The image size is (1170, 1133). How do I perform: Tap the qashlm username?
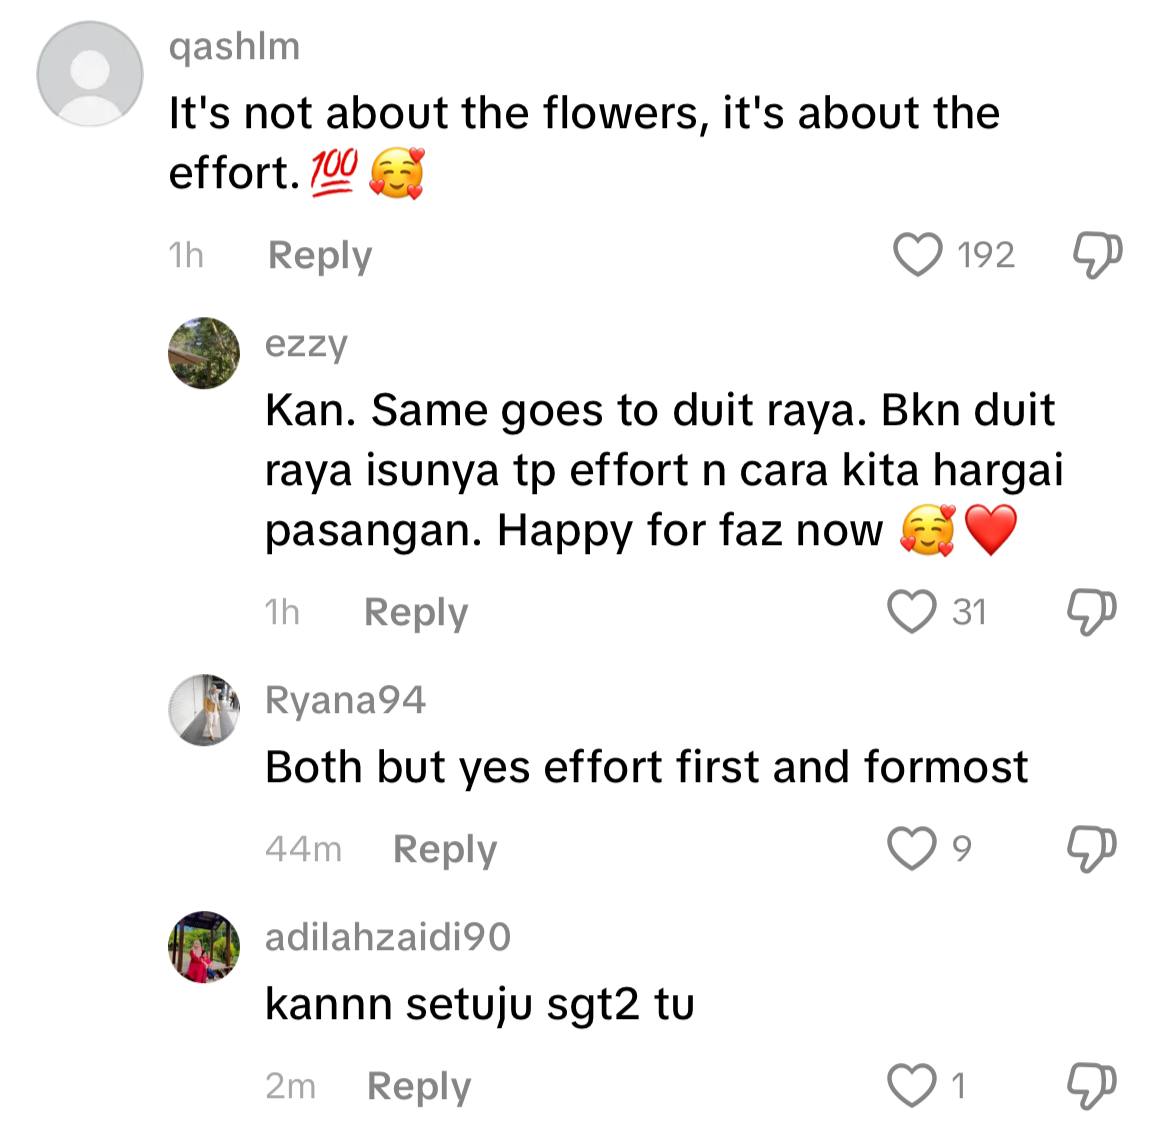pyautogui.click(x=234, y=46)
